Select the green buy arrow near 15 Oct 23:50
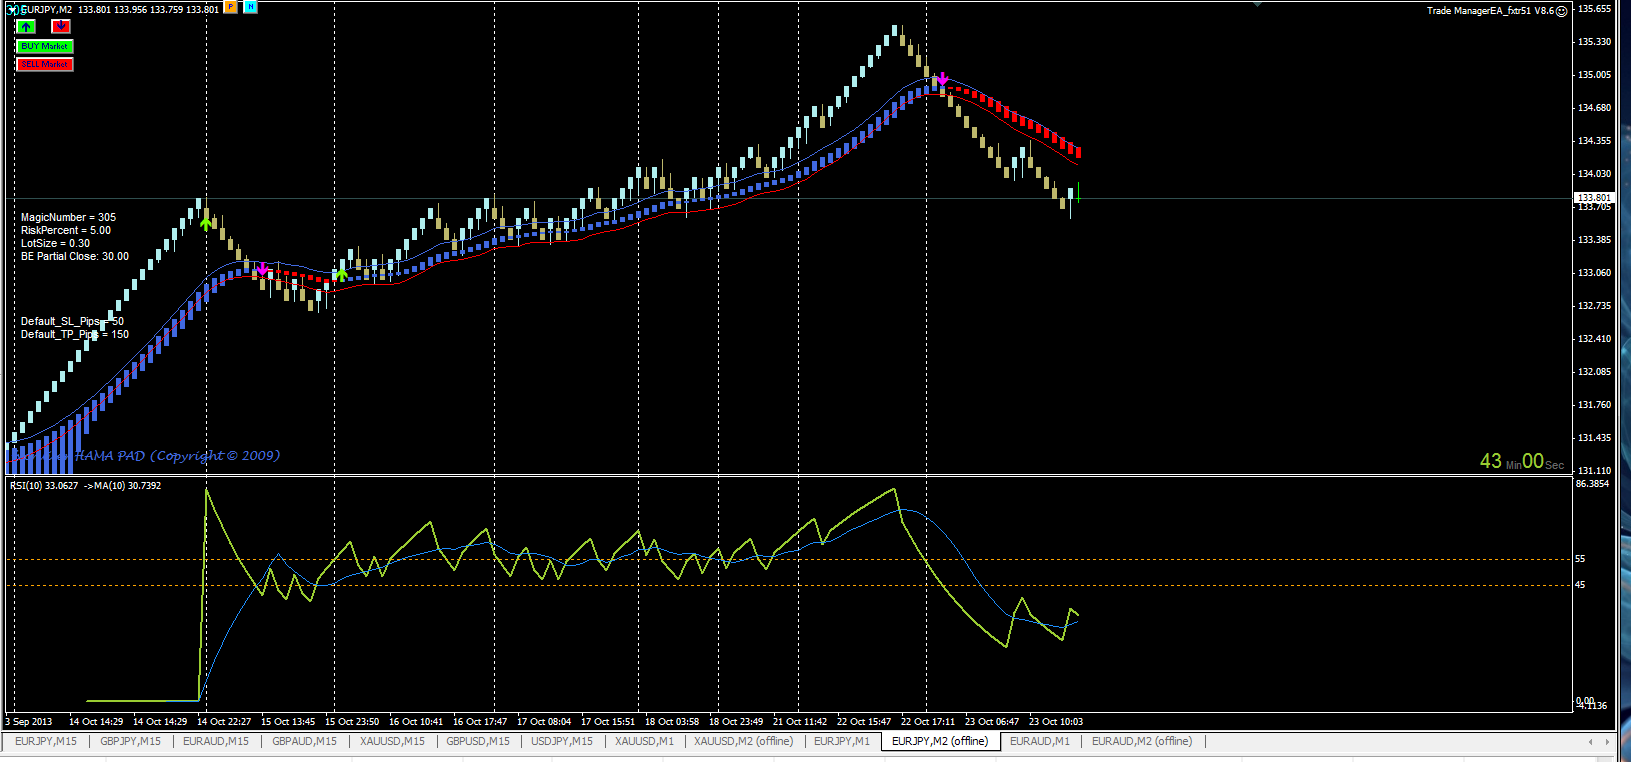 pyautogui.click(x=341, y=275)
